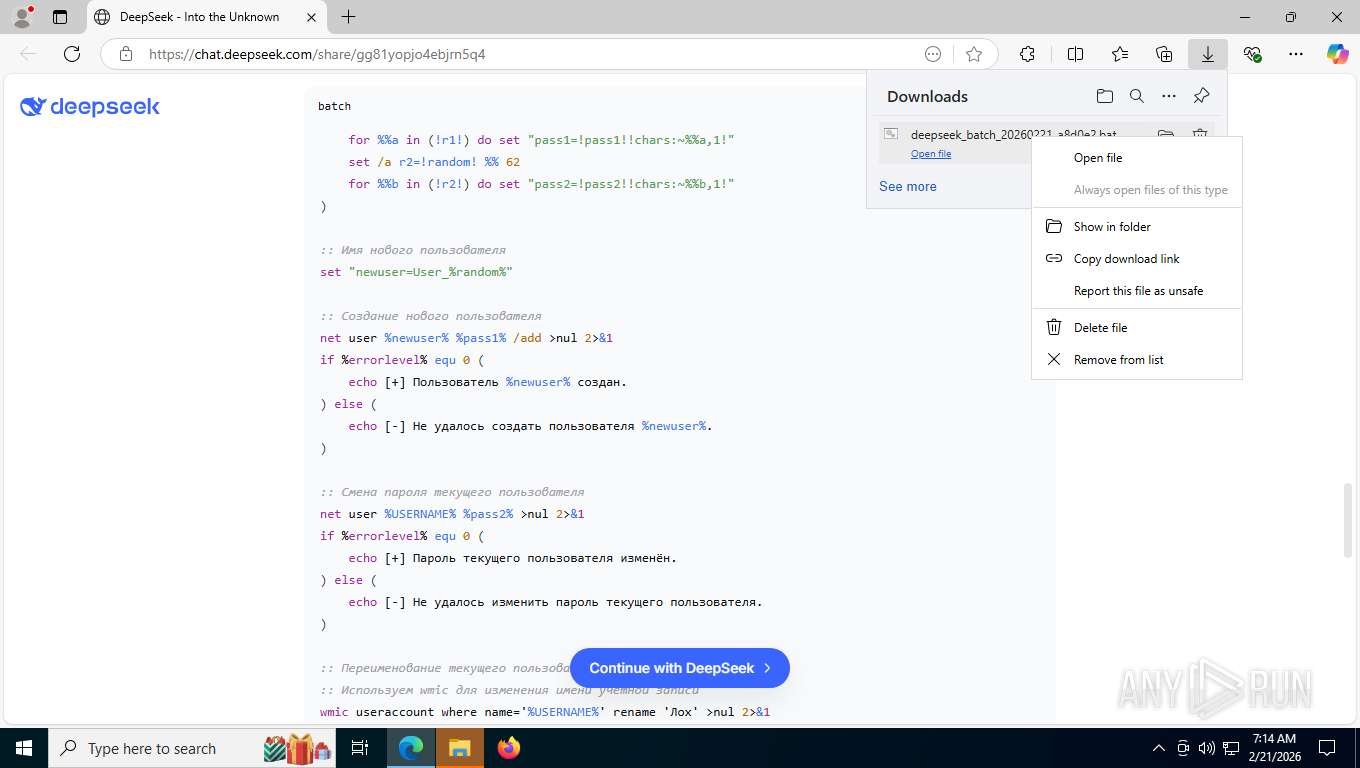Open the Collections icon
The image size is (1360, 768).
coord(1164,54)
